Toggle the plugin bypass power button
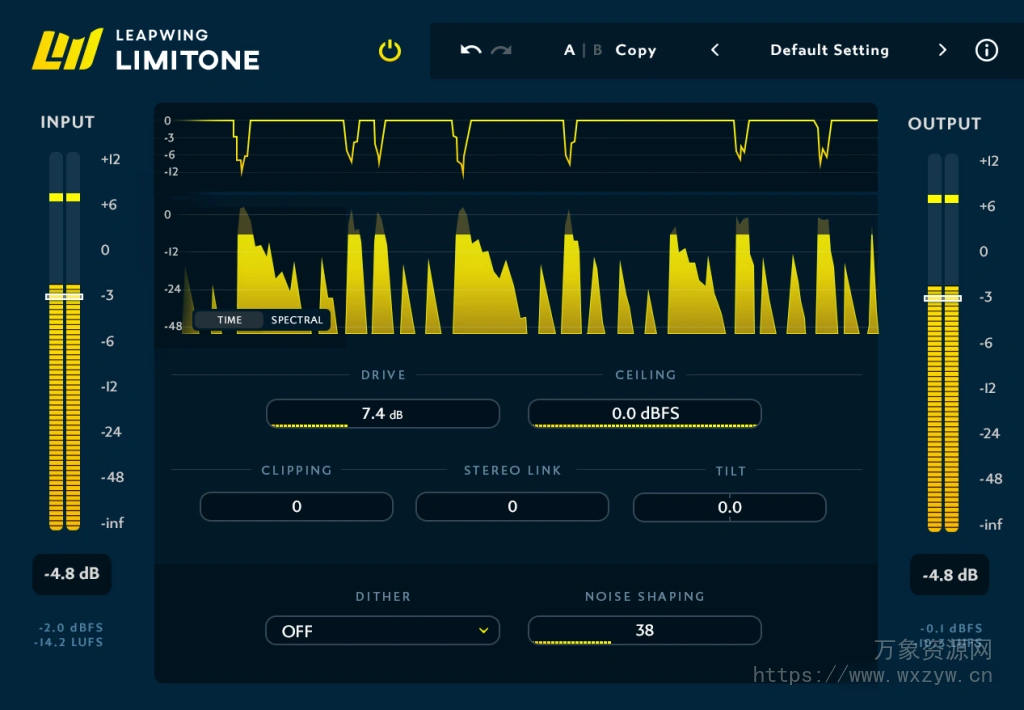1024x710 pixels. (x=389, y=50)
